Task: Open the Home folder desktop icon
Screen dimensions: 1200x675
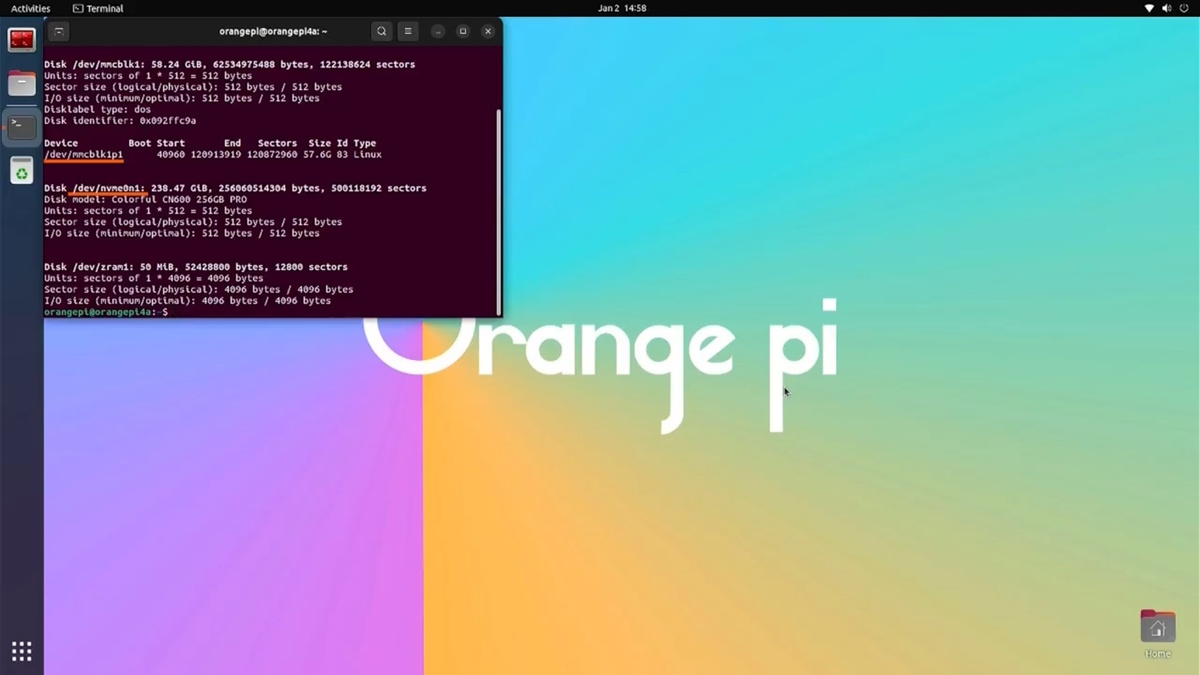Action: coord(1158,633)
